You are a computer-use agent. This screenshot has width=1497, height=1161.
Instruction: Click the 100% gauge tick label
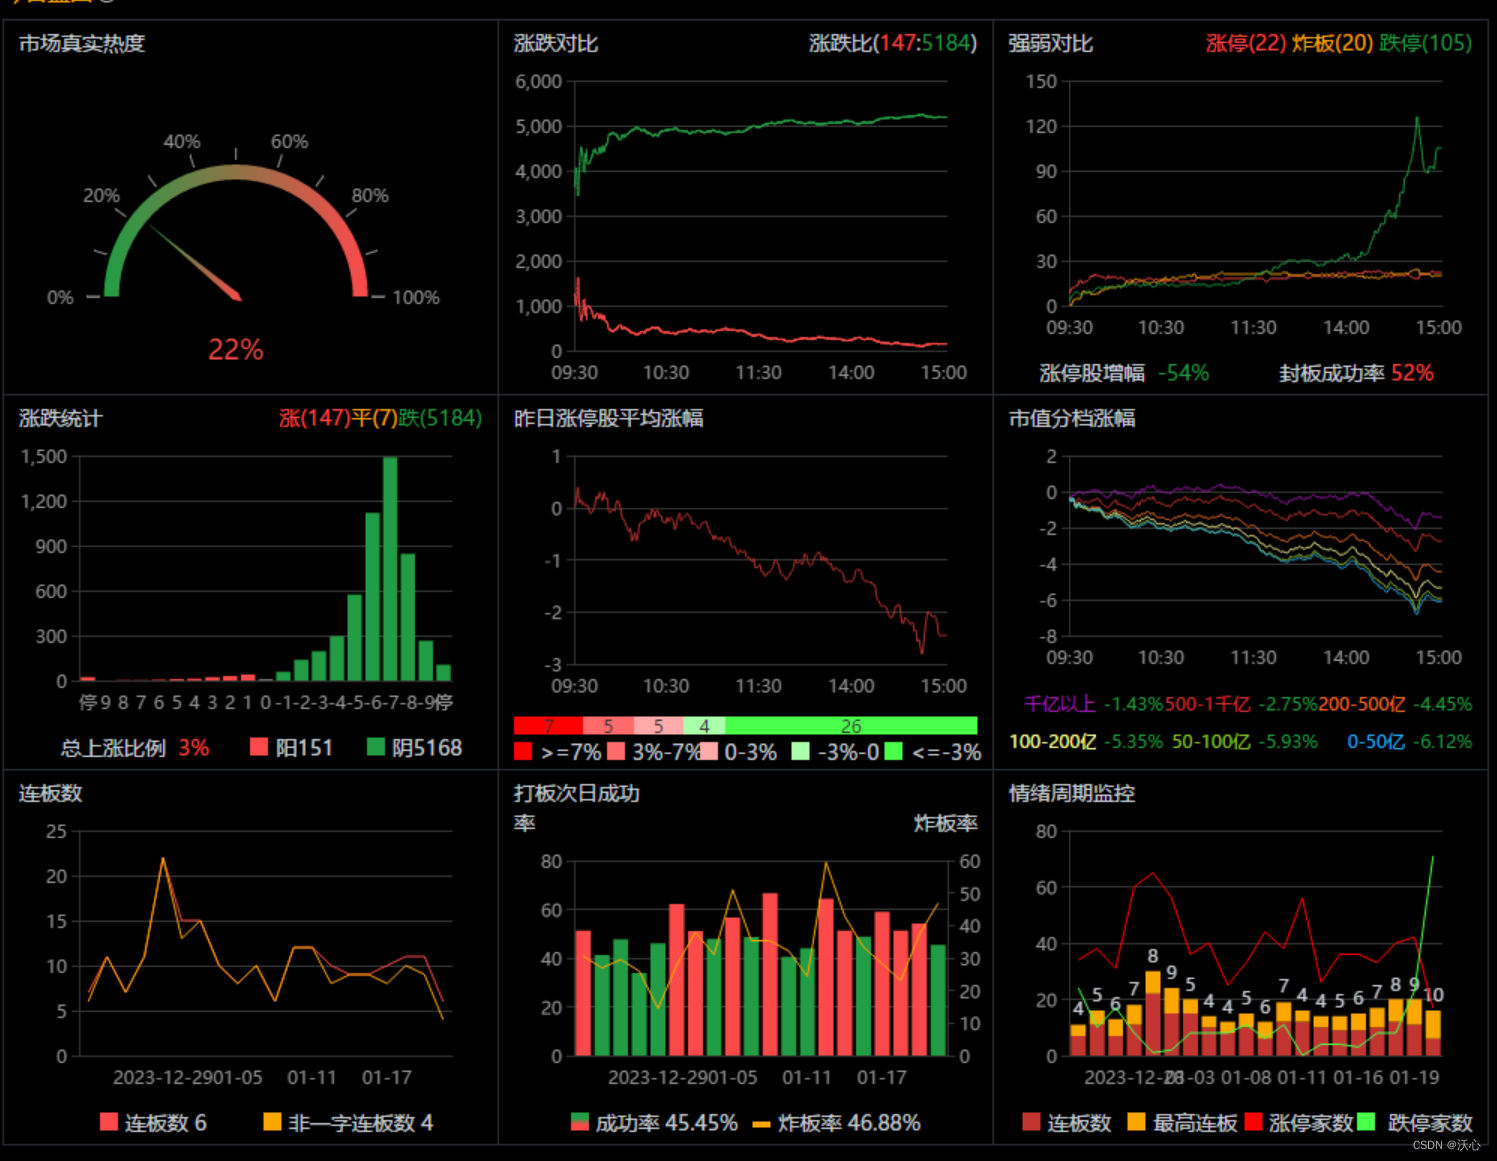(416, 298)
